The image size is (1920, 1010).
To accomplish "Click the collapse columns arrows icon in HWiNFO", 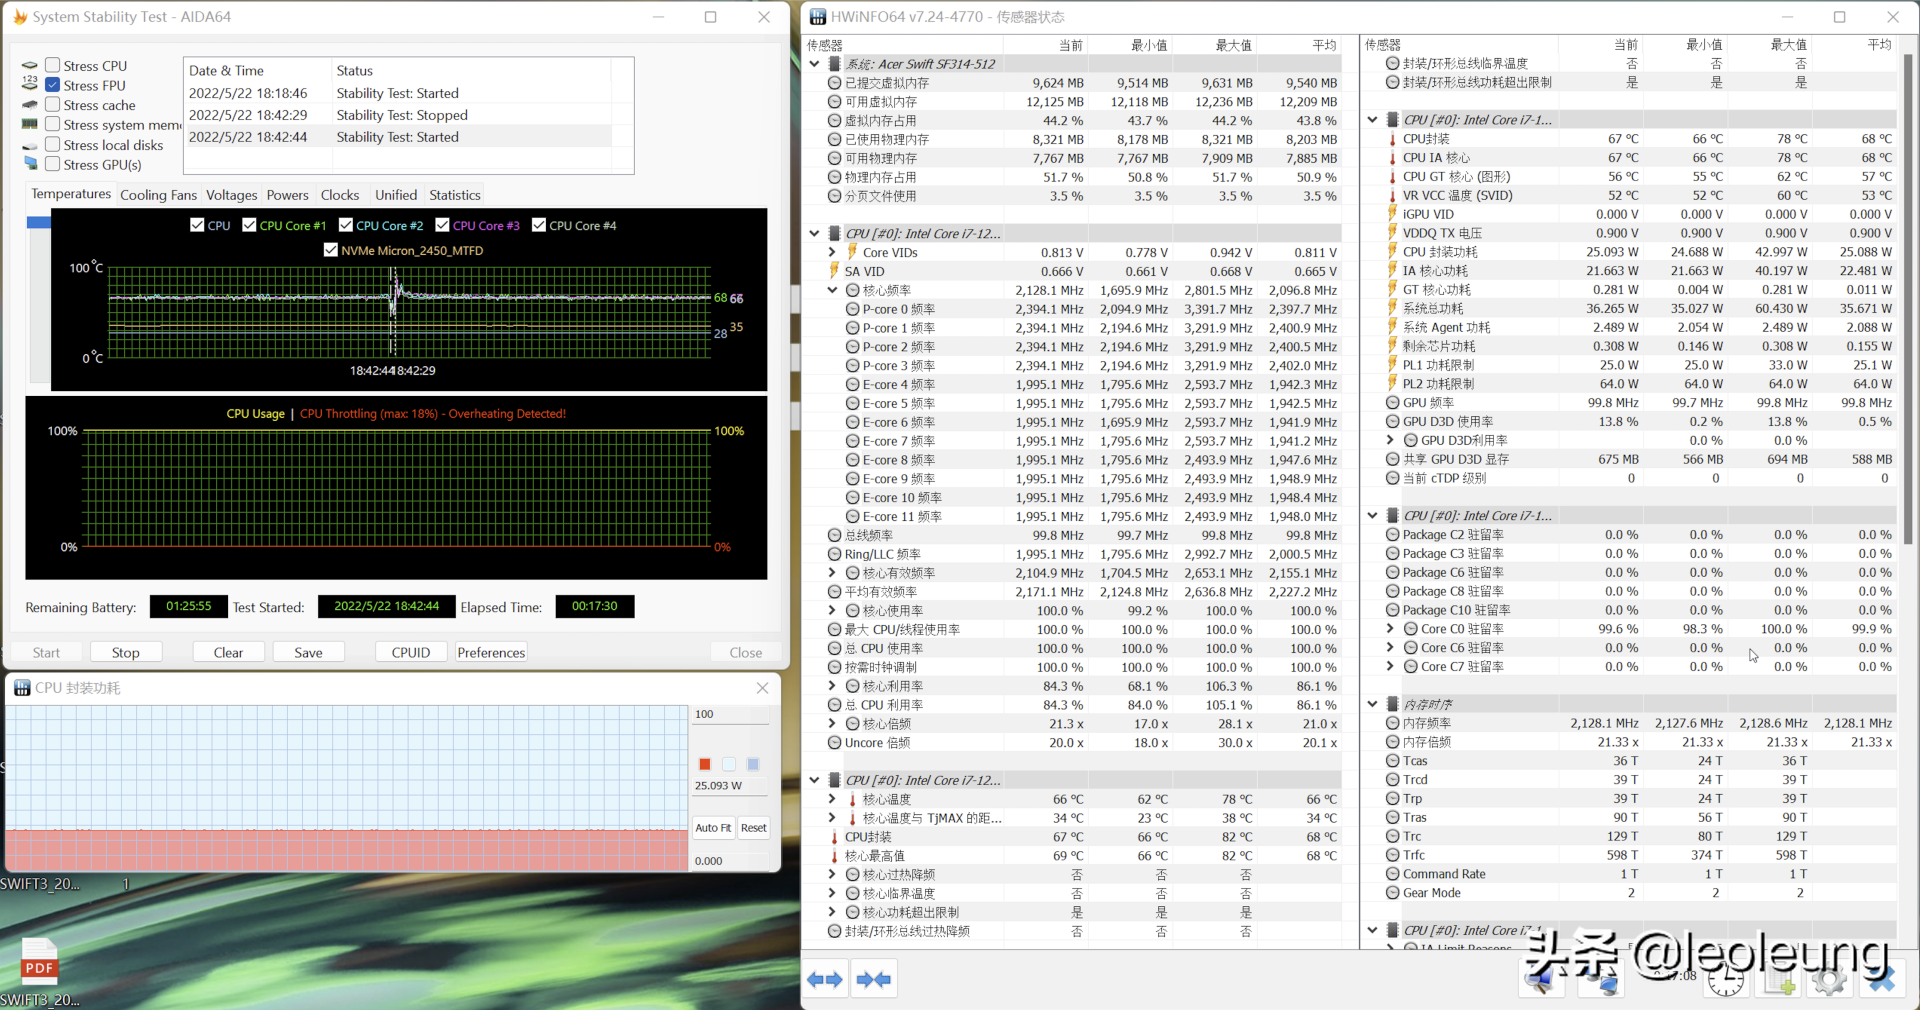I will click(x=874, y=979).
